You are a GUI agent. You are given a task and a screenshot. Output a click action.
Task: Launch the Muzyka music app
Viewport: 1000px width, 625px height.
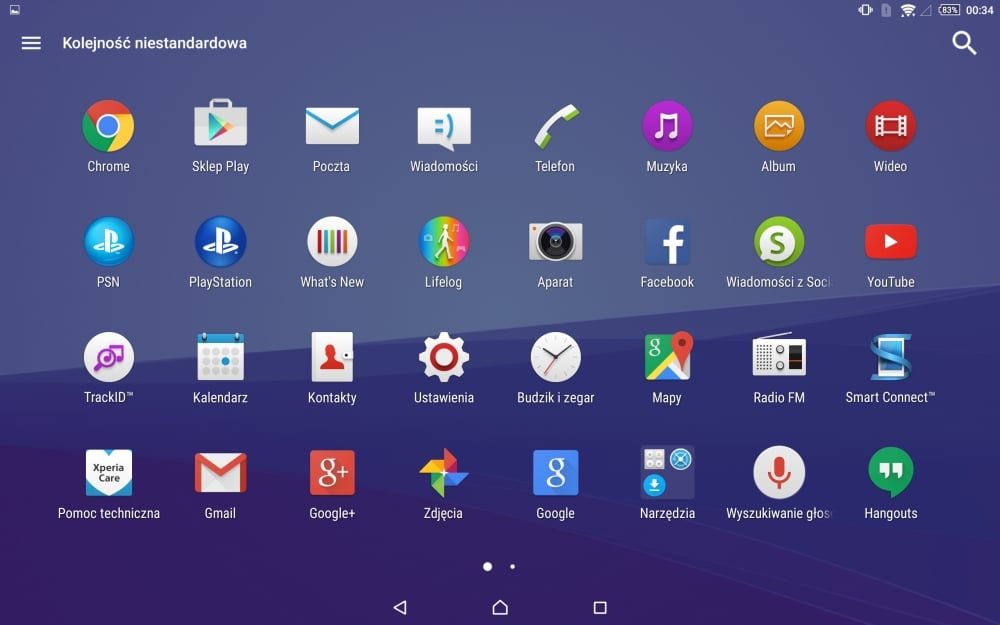point(667,126)
